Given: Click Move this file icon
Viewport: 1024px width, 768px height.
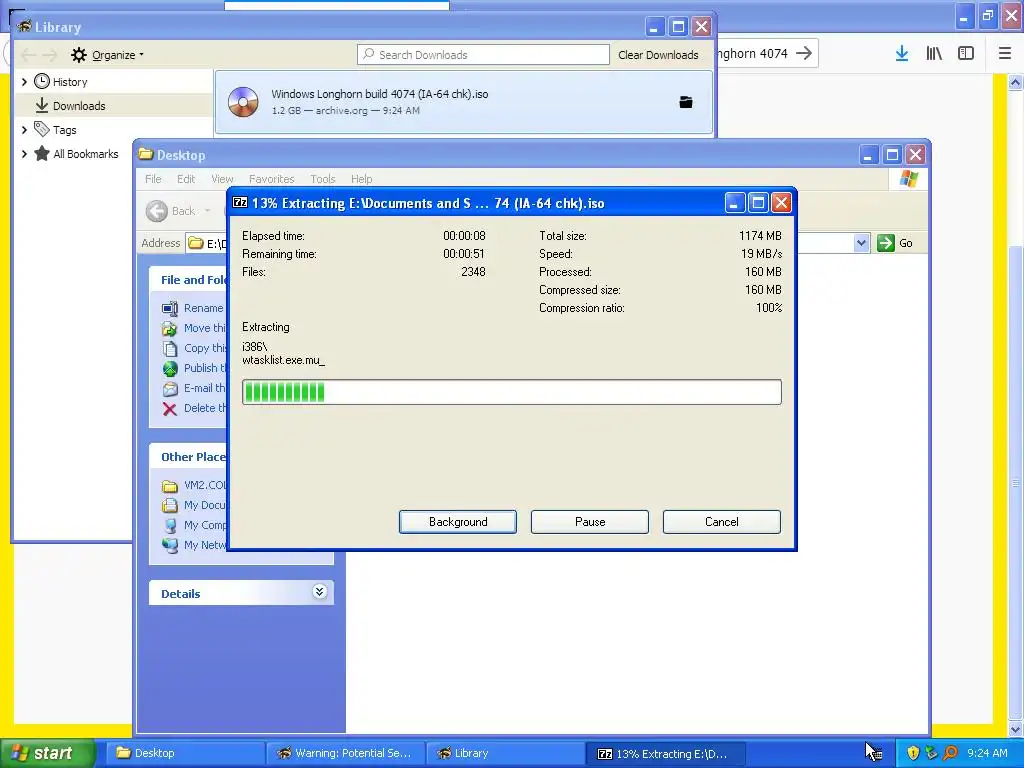Looking at the screenshot, I should pyautogui.click(x=170, y=328).
